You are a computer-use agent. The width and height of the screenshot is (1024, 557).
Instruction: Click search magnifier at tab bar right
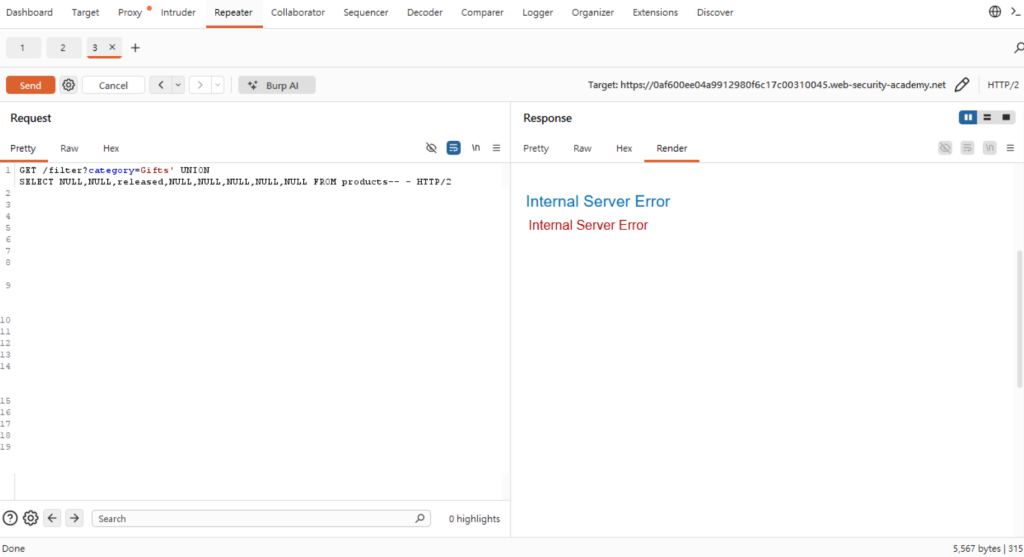pos(1018,48)
